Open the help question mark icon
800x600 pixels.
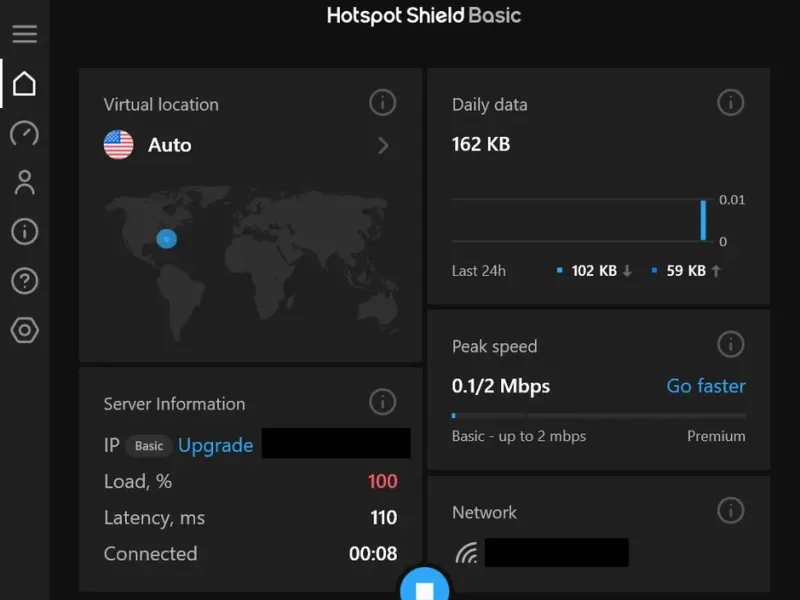[24, 281]
